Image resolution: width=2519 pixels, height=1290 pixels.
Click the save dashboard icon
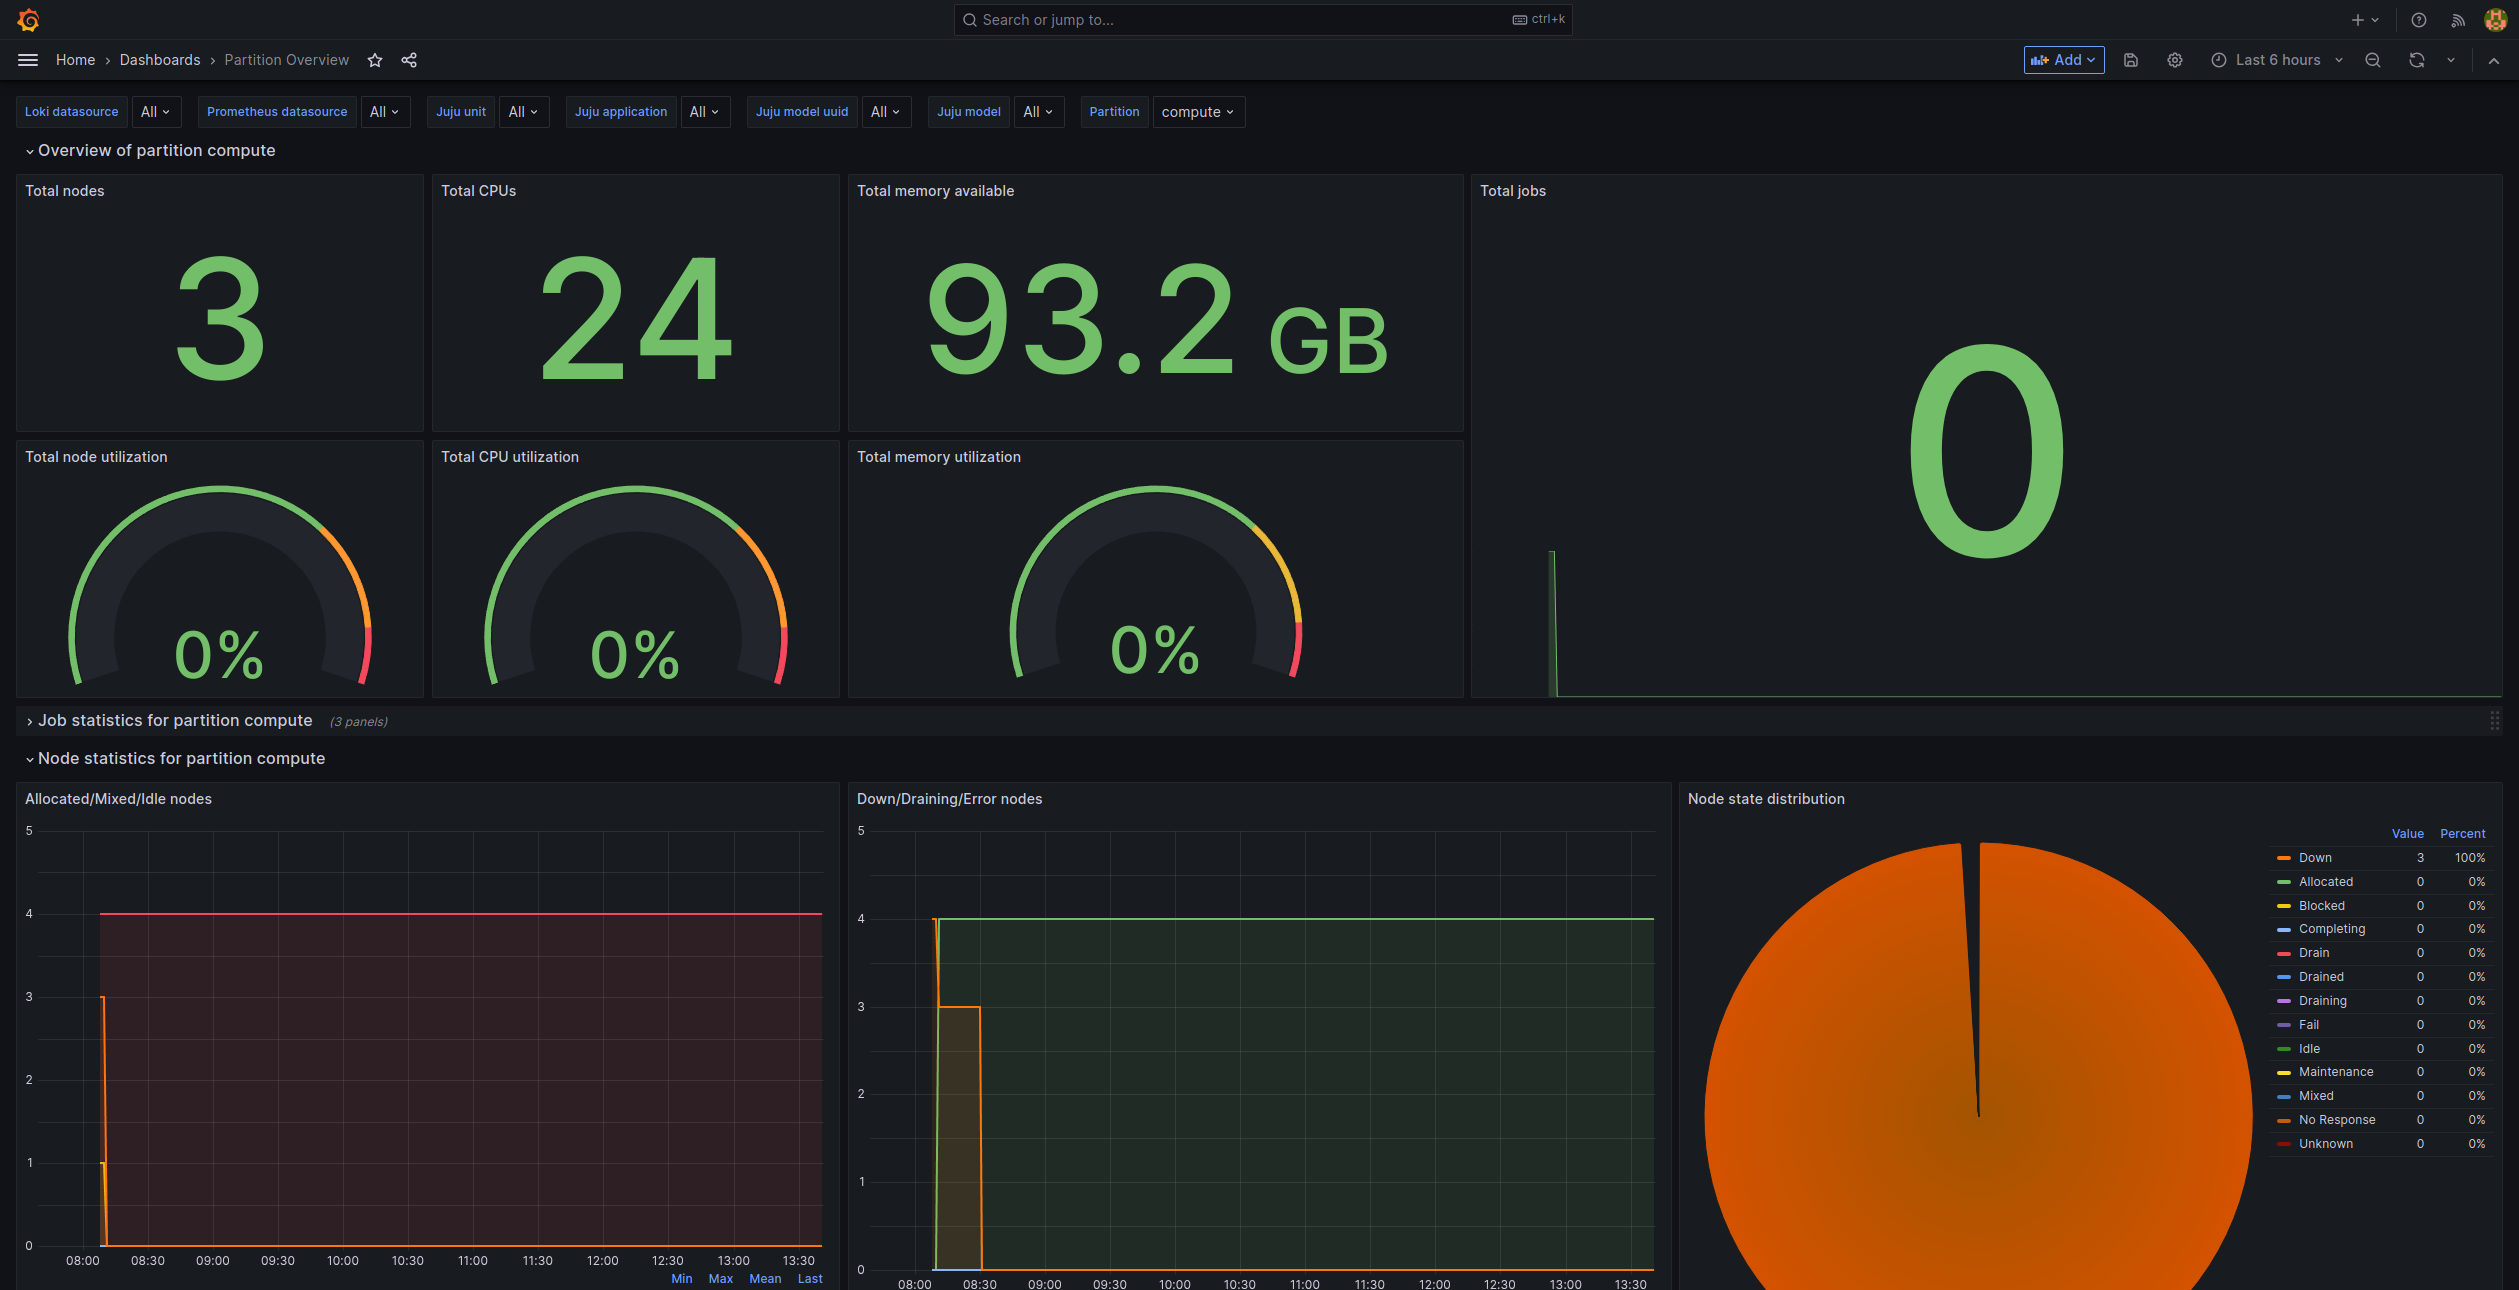pyautogui.click(x=2131, y=60)
